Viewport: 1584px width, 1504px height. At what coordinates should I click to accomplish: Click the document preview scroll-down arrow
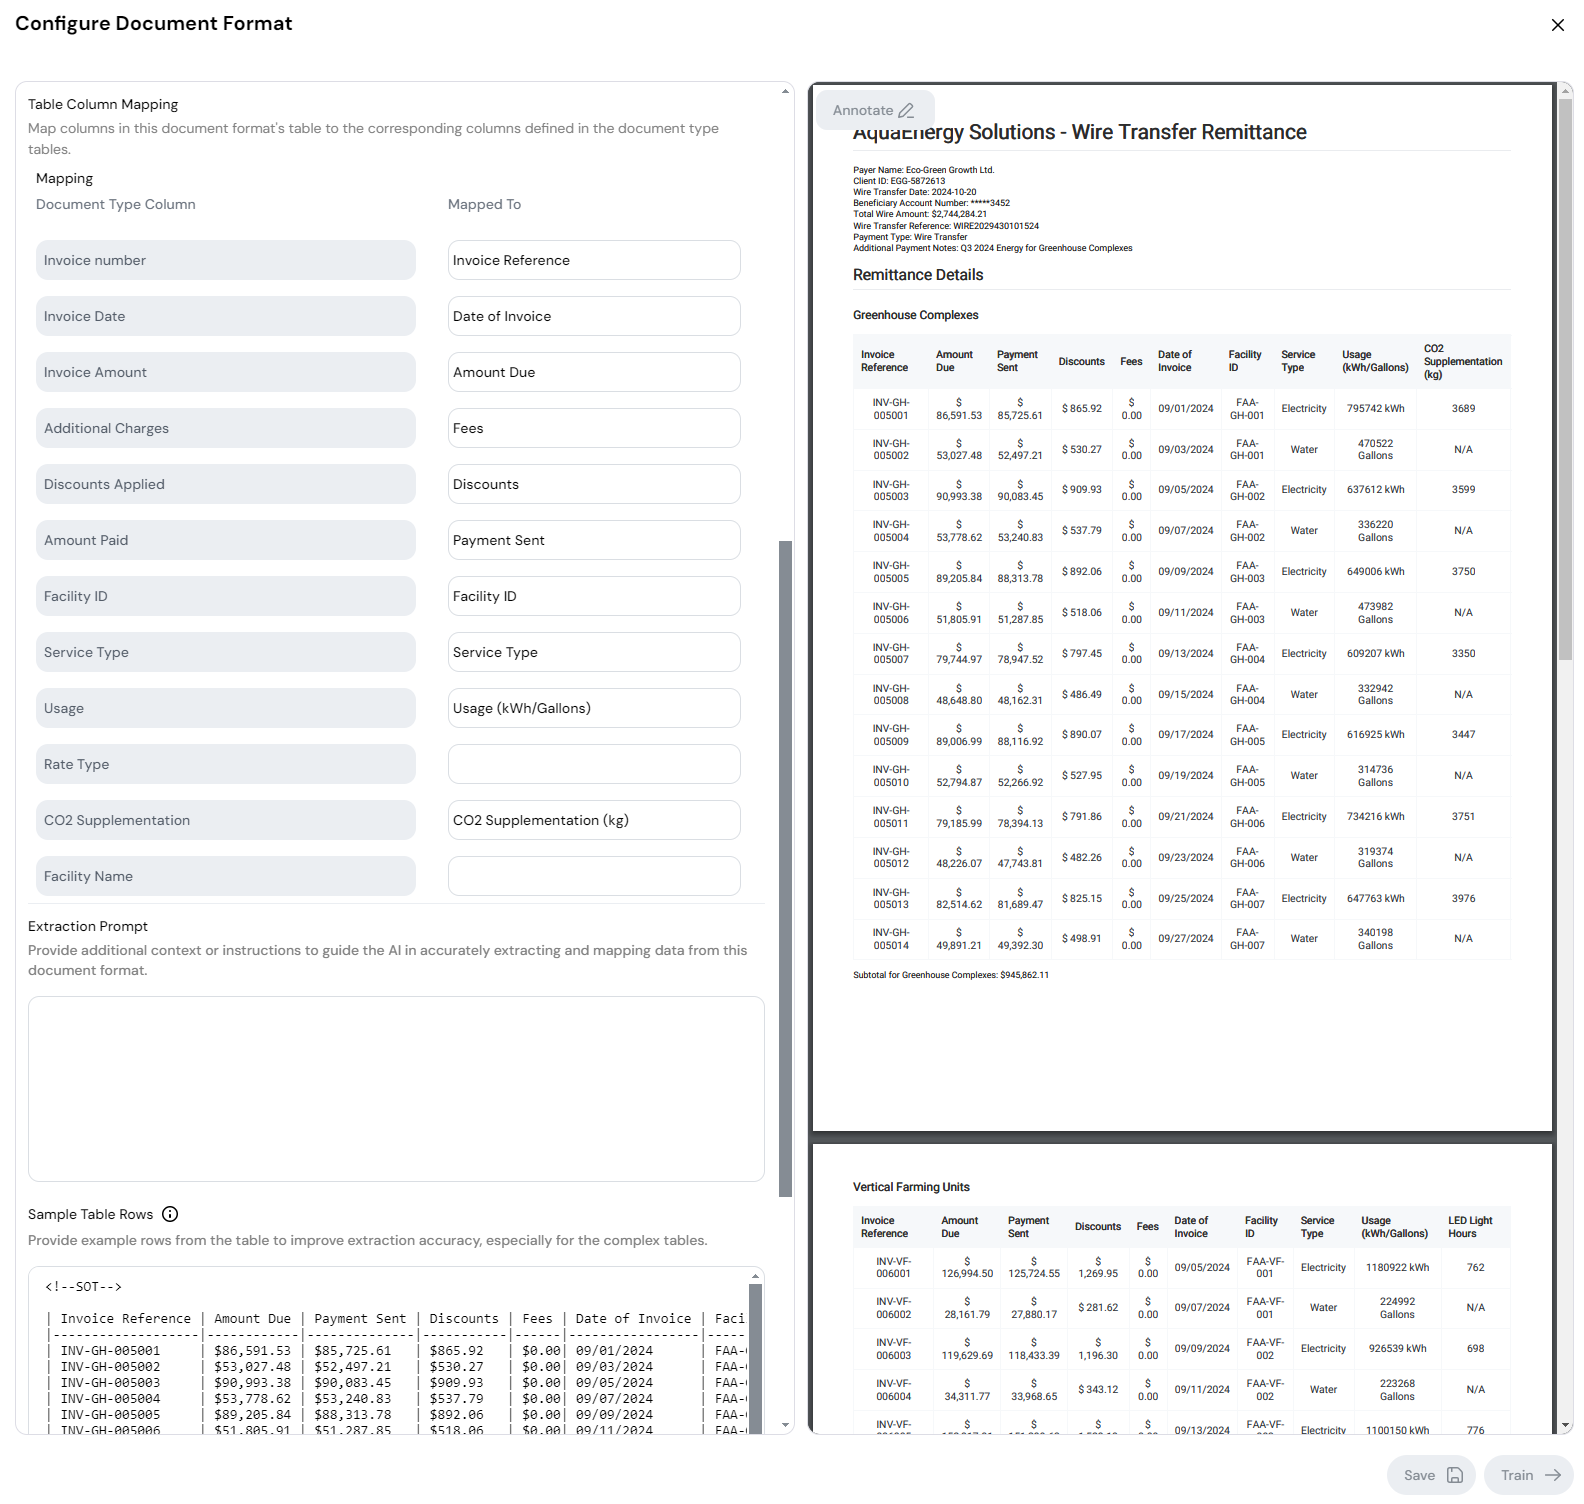pos(1565,1425)
